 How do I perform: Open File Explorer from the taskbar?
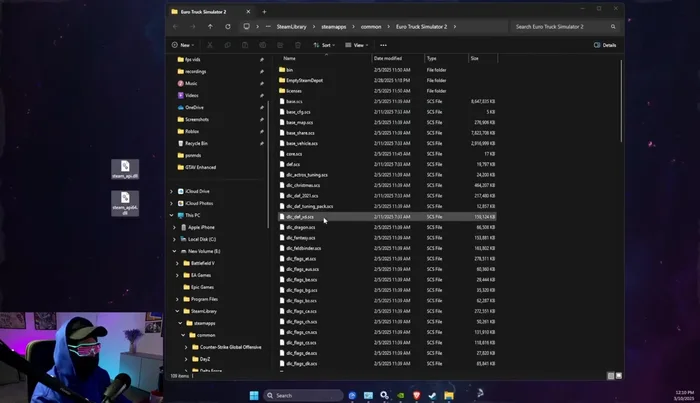449,395
